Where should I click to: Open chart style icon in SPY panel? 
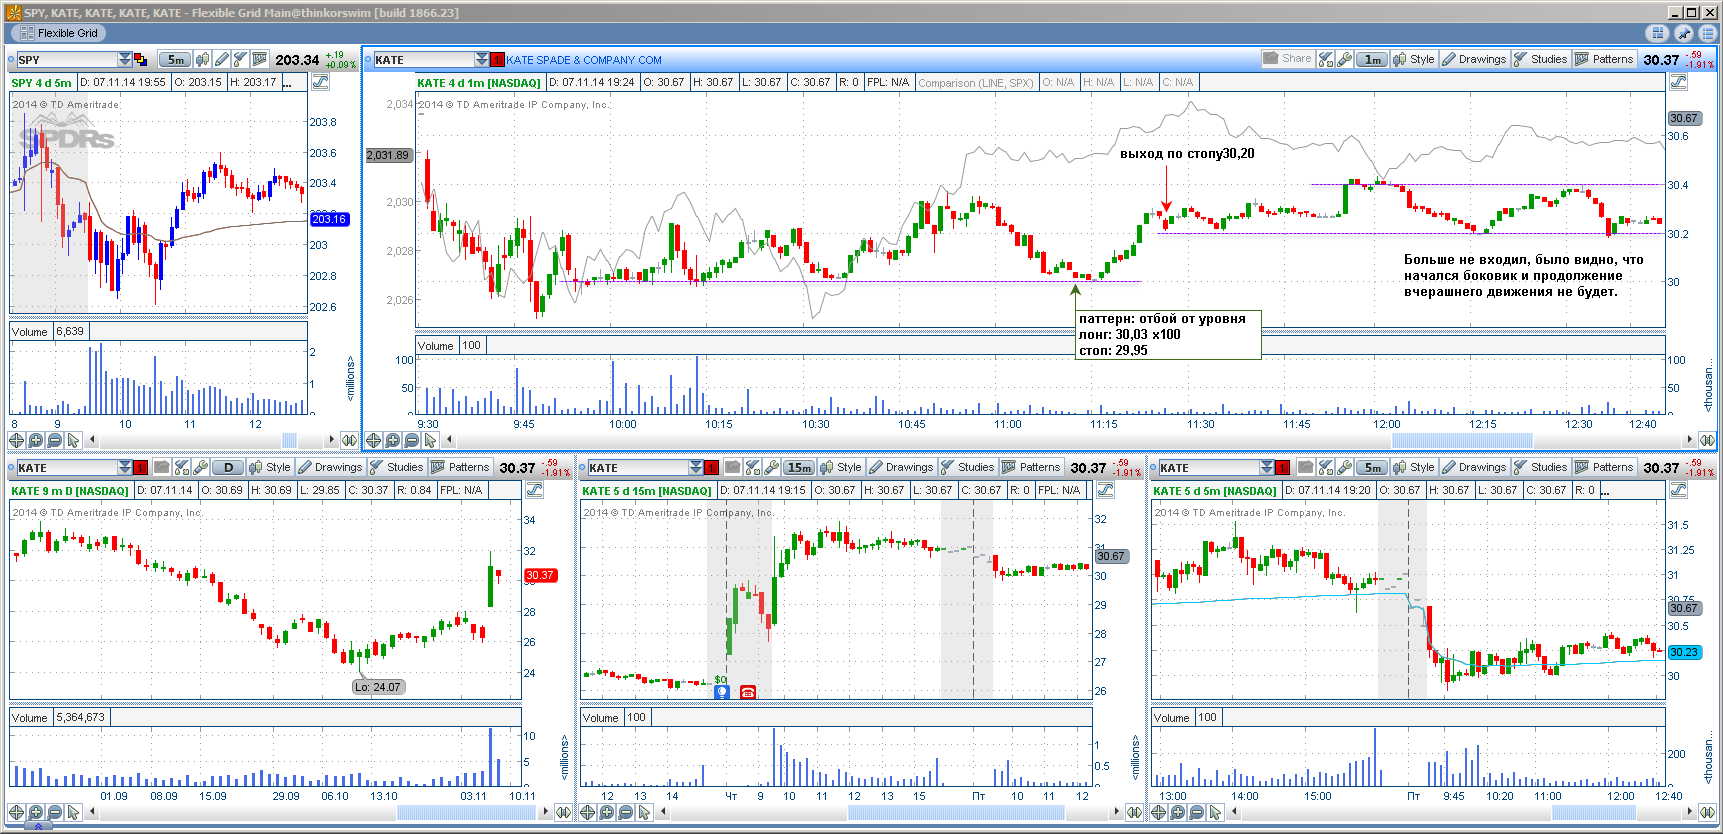(203, 60)
